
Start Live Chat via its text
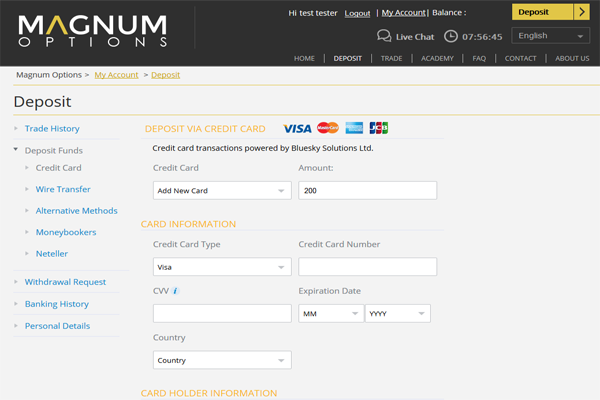click(x=415, y=37)
